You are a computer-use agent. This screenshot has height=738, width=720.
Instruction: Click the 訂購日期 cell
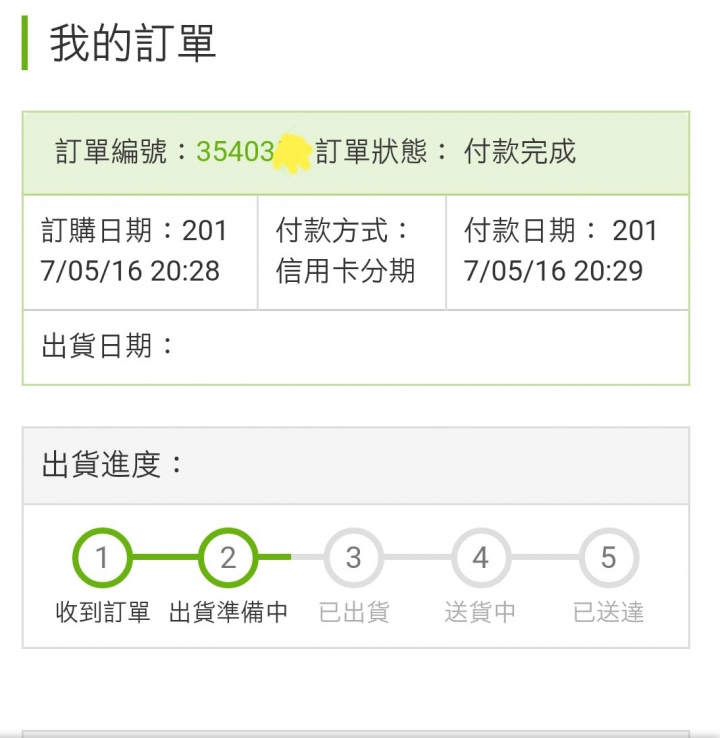(x=140, y=252)
